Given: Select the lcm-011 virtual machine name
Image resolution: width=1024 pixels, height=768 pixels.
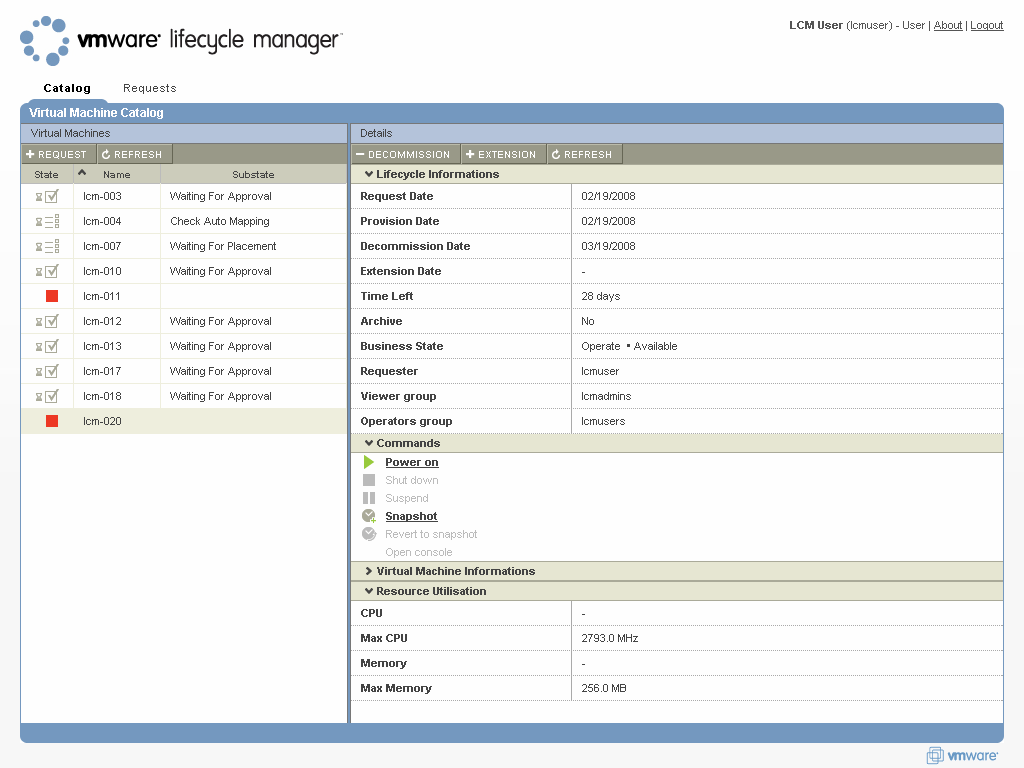Looking at the screenshot, I should coord(102,296).
